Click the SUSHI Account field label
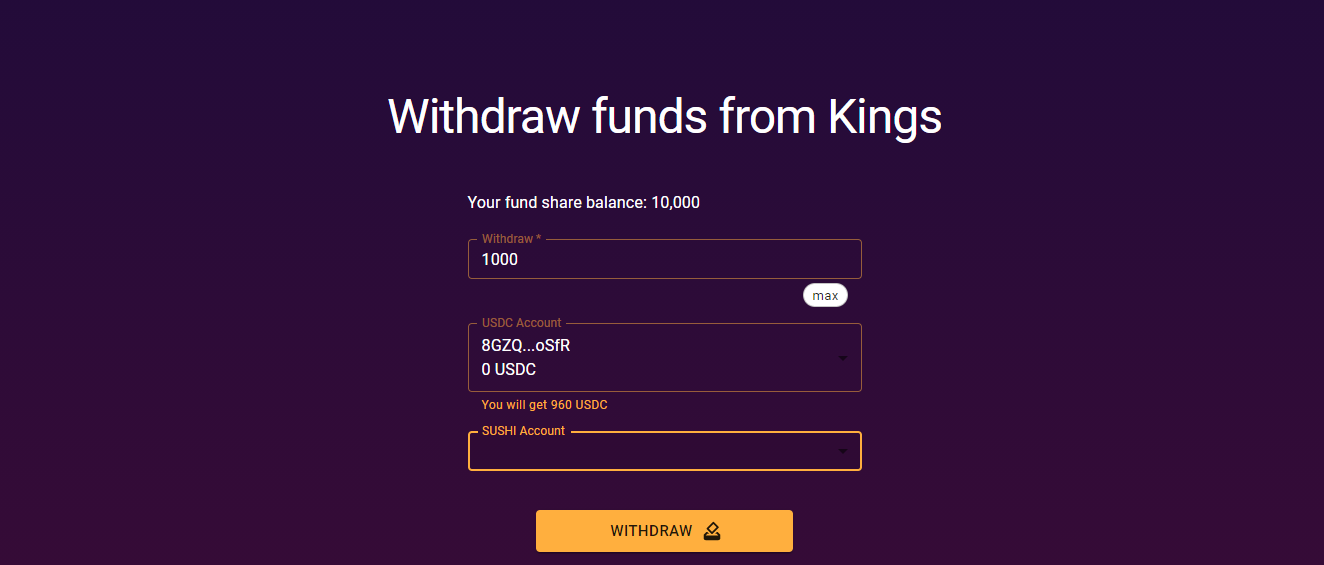The width and height of the screenshot is (1324, 565). (523, 431)
